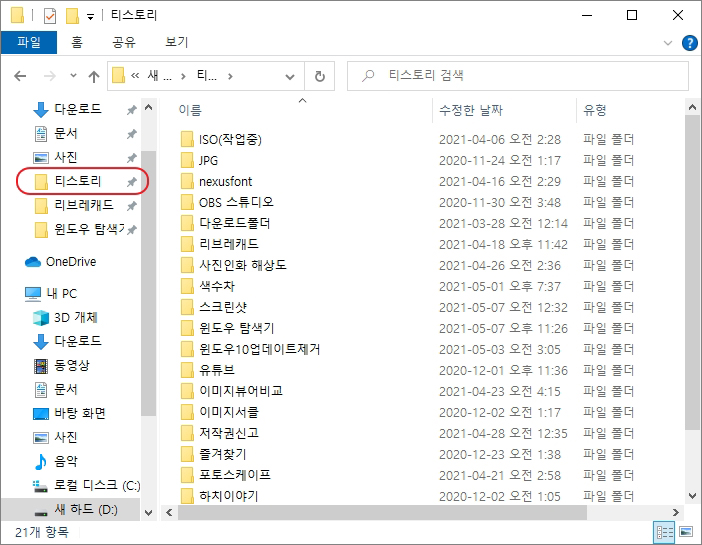This screenshot has height=545, width=702.
Task: Open the blue Help question mark icon
Action: pyautogui.click(x=689, y=43)
